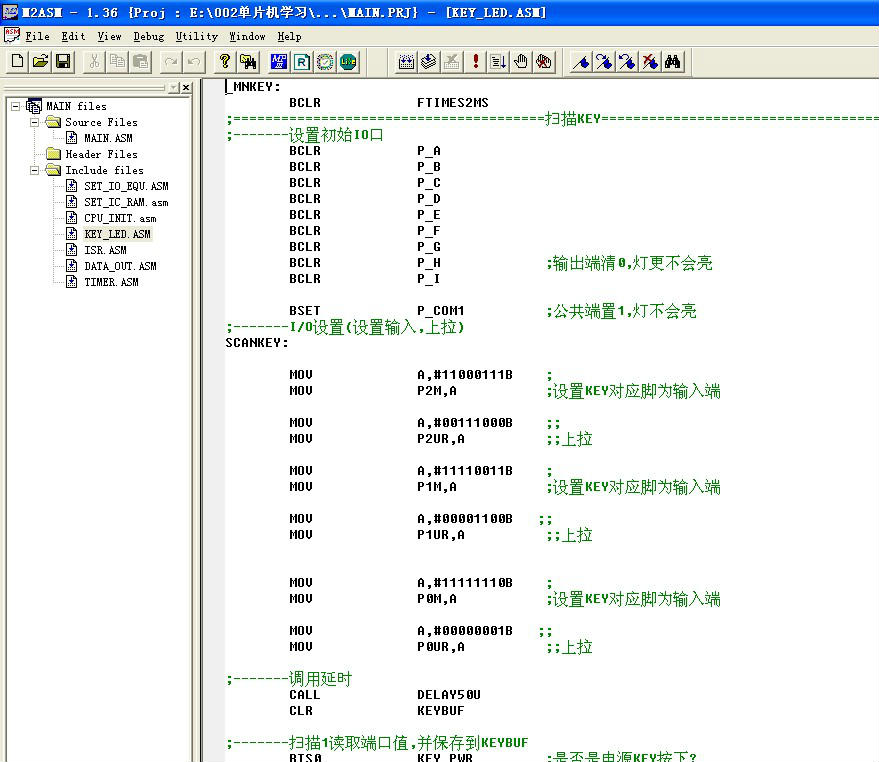Collapse the Include files folder
Screen dimensions: 879x762
click(35, 170)
